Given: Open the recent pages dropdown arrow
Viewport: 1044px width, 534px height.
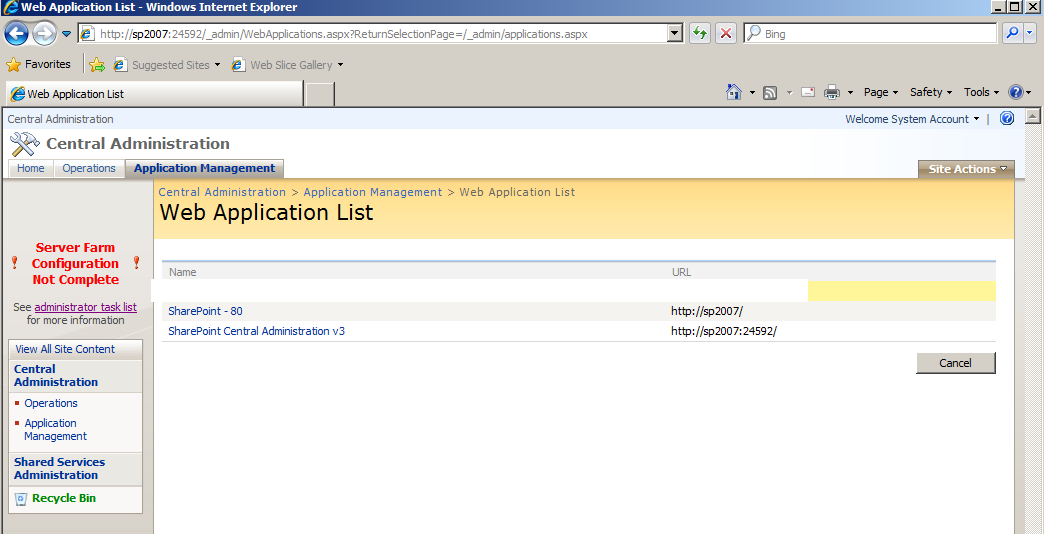Looking at the screenshot, I should coord(67,34).
